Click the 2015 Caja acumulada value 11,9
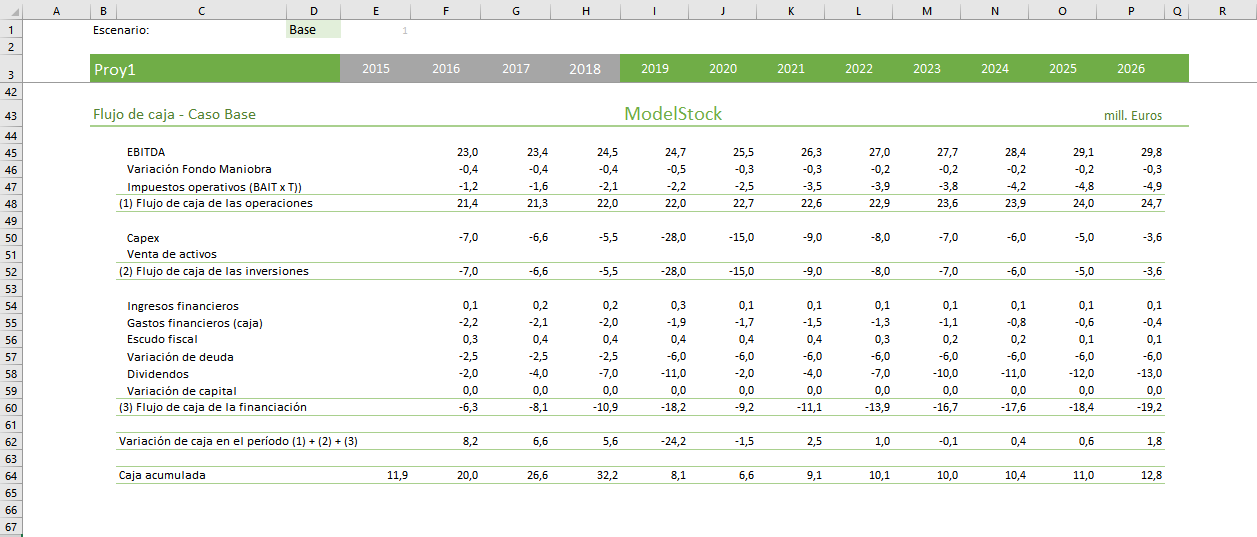The width and height of the screenshot is (1257, 537). [x=396, y=475]
